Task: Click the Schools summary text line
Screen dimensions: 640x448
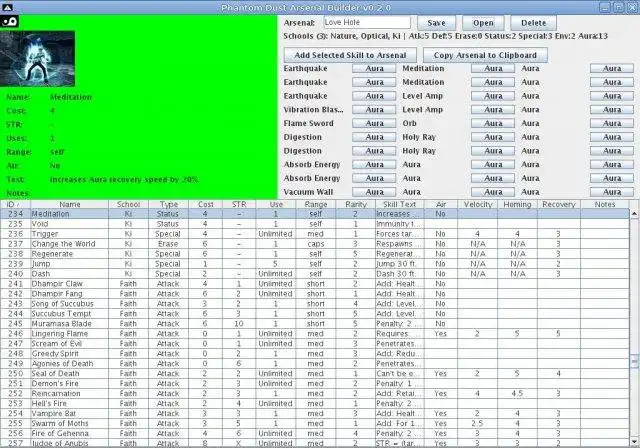Action: tap(445, 36)
